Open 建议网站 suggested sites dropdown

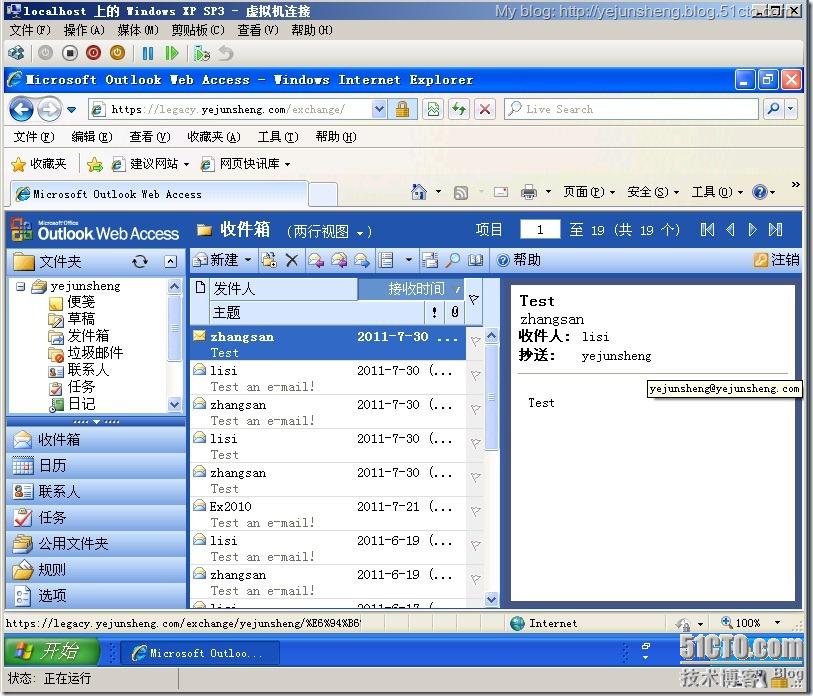click(151, 164)
